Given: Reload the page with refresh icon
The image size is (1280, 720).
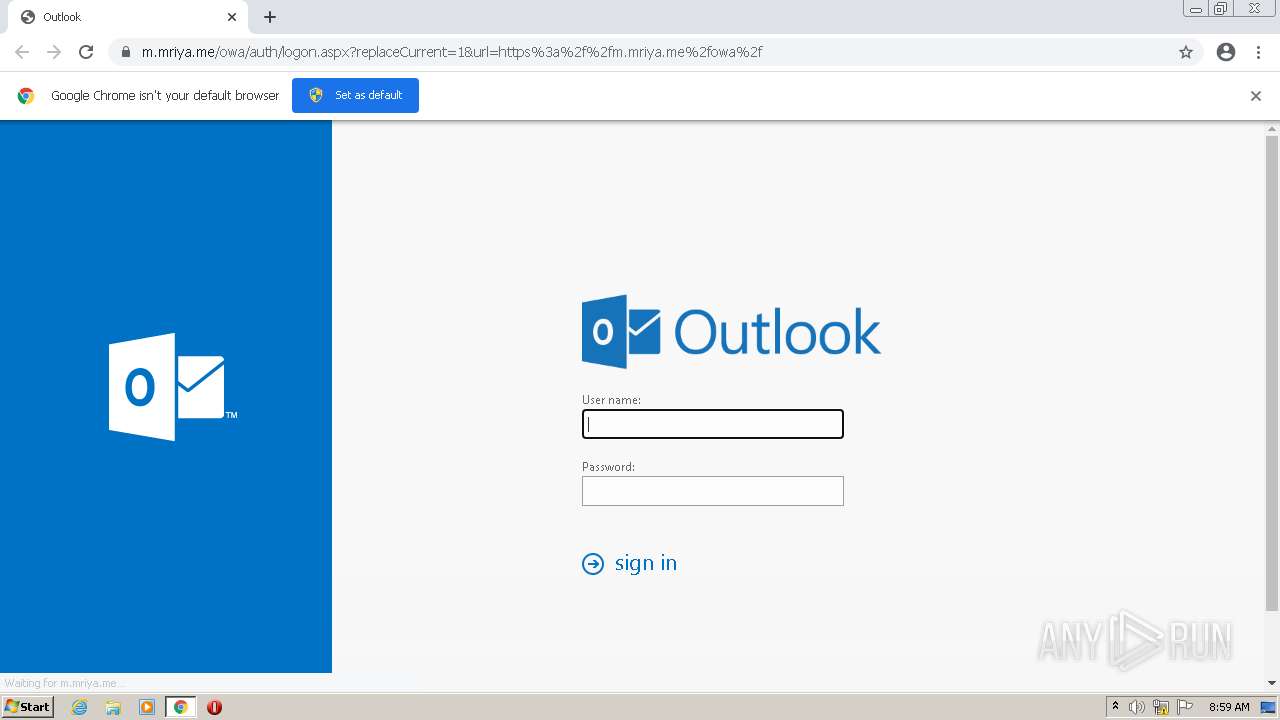Looking at the screenshot, I should (x=86, y=52).
